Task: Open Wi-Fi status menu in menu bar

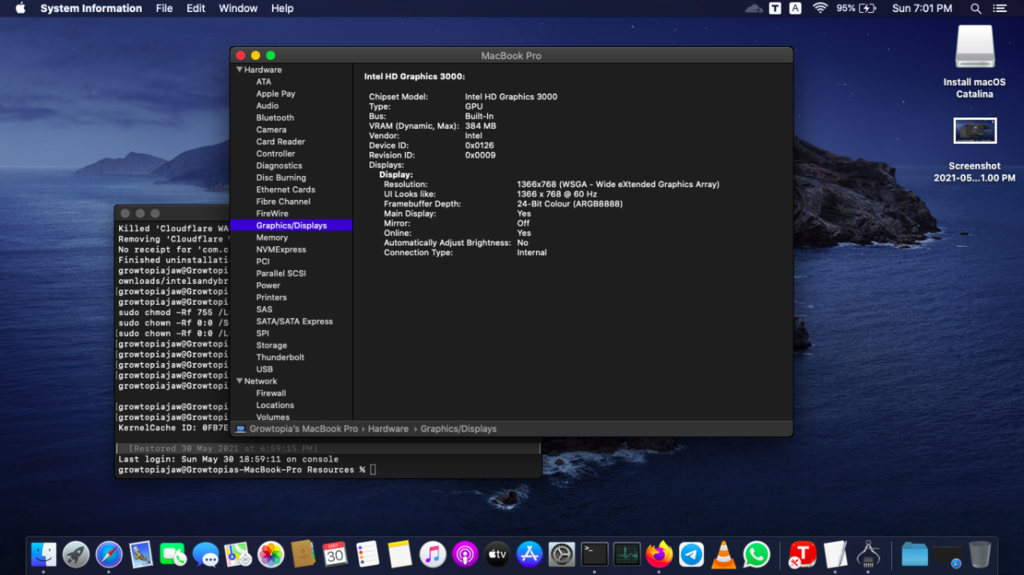Action: 820,8
